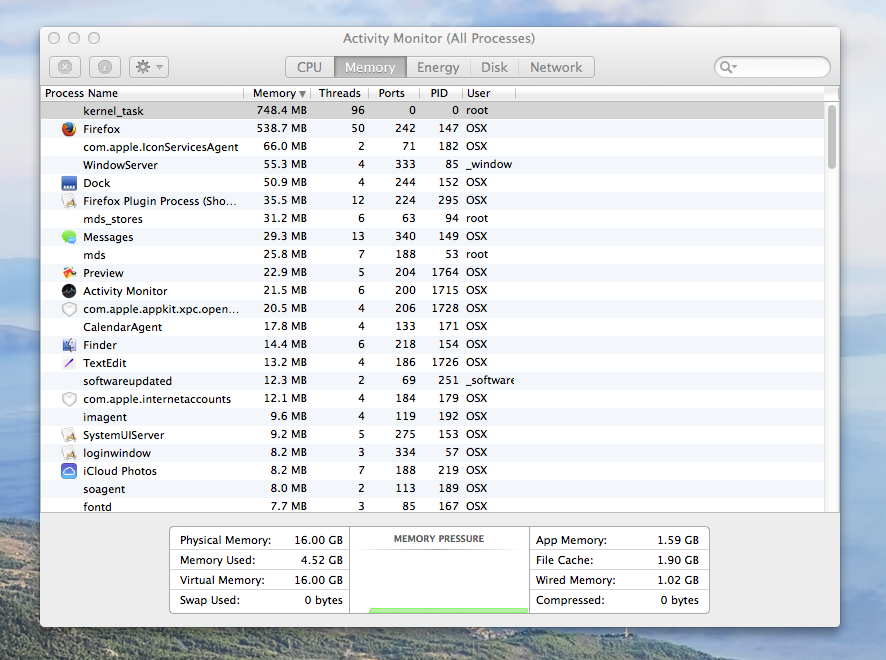Click the Compressed 0 bytes value
This screenshot has width=886, height=660.
pyautogui.click(x=680, y=600)
